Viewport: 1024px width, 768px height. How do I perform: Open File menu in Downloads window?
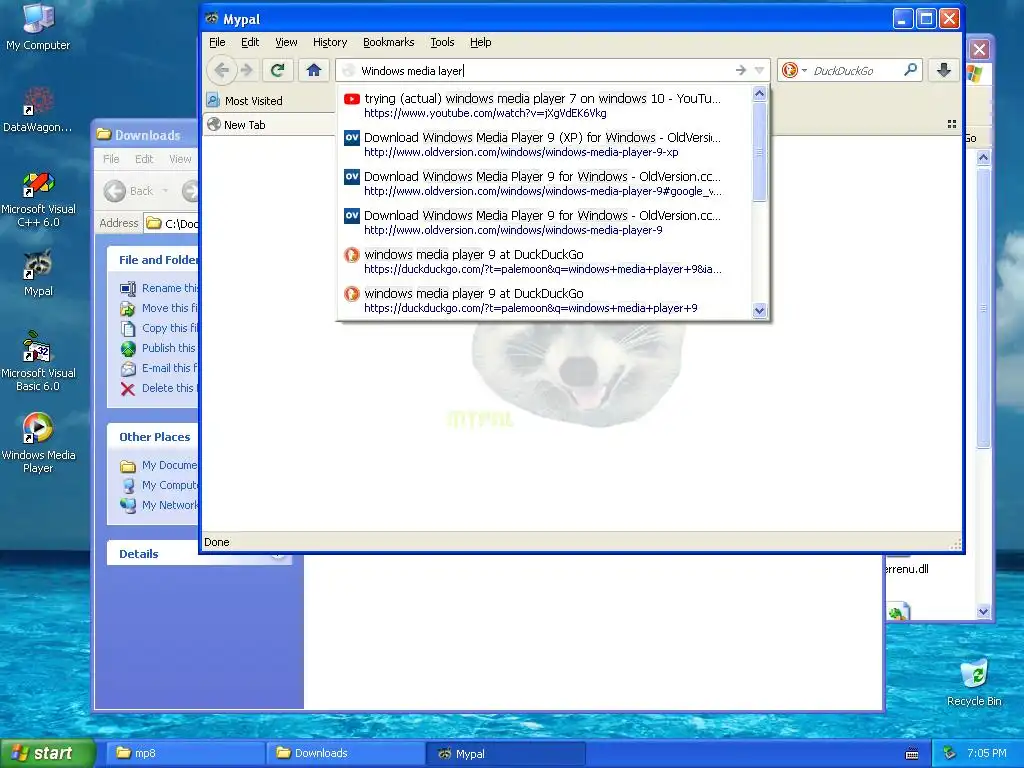(111, 159)
